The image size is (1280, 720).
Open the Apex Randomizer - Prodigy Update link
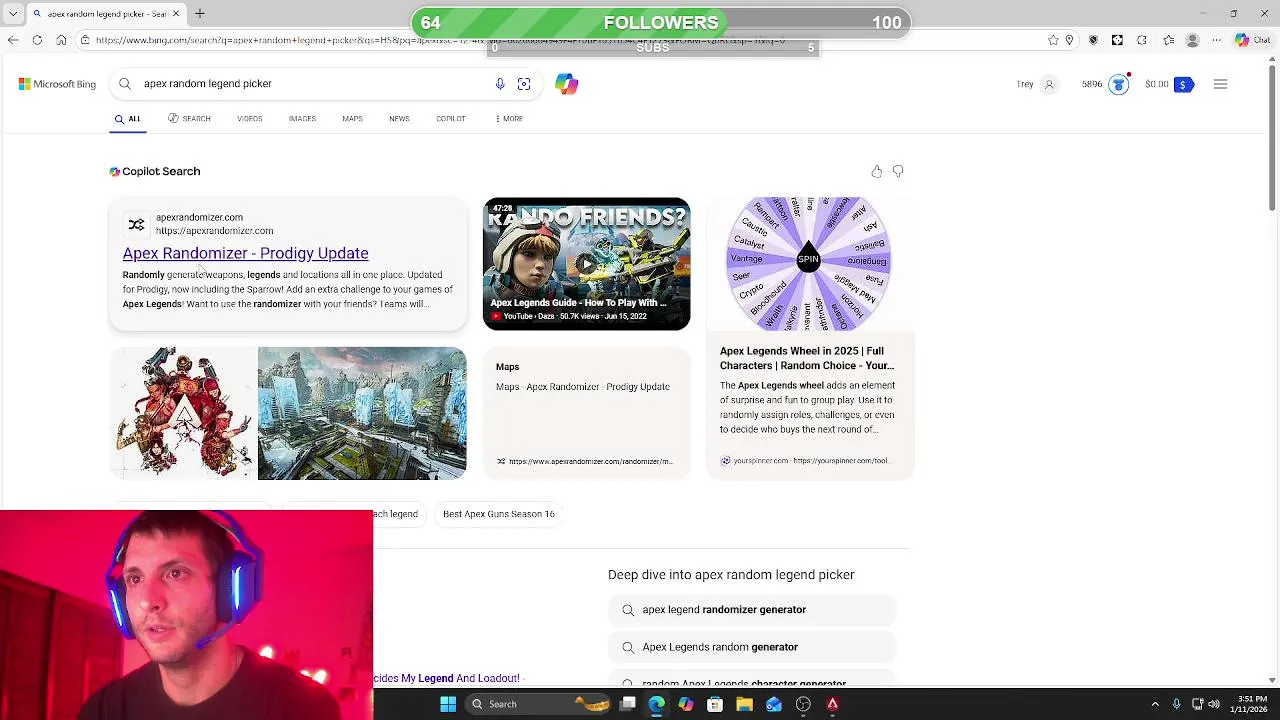point(245,253)
